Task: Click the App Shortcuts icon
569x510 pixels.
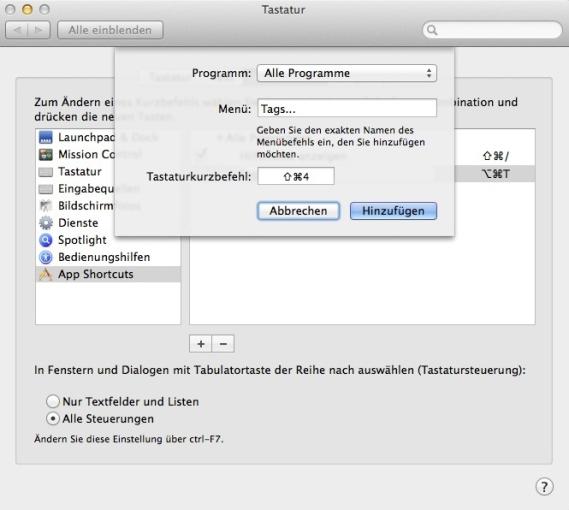Action: (x=46, y=274)
